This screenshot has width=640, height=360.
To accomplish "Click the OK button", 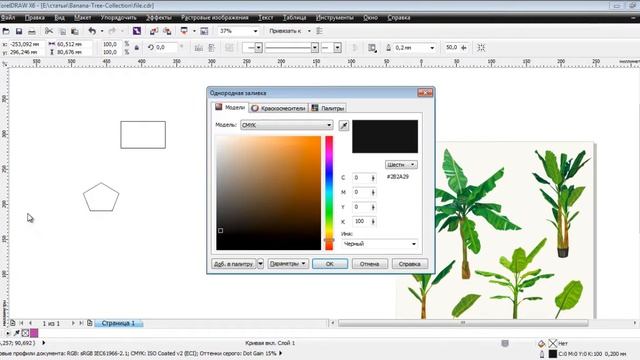I will pyautogui.click(x=330, y=264).
